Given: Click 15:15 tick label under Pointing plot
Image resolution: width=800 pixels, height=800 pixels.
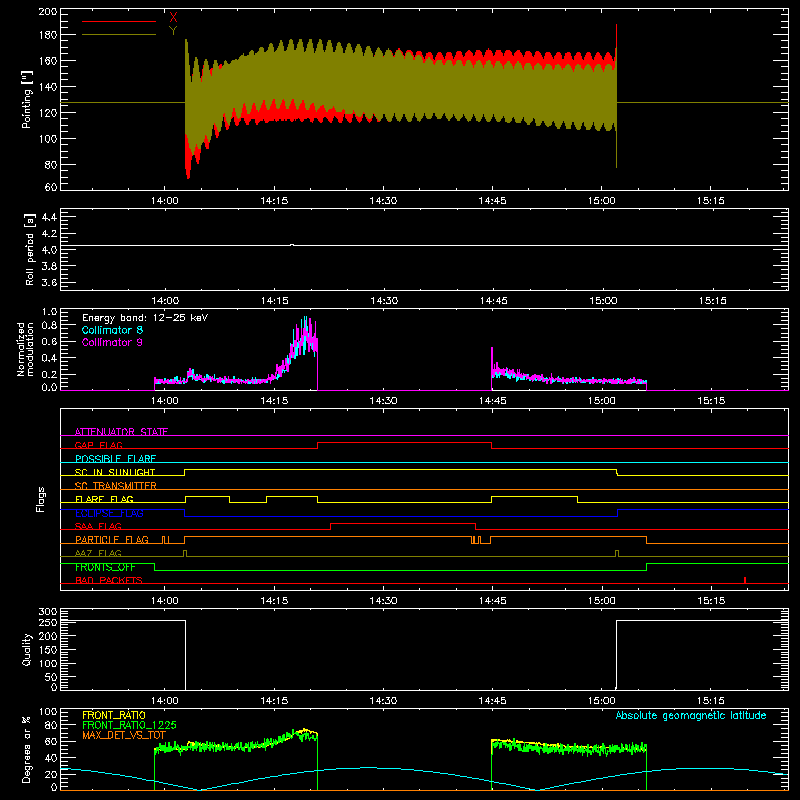Looking at the screenshot, I should (711, 201).
